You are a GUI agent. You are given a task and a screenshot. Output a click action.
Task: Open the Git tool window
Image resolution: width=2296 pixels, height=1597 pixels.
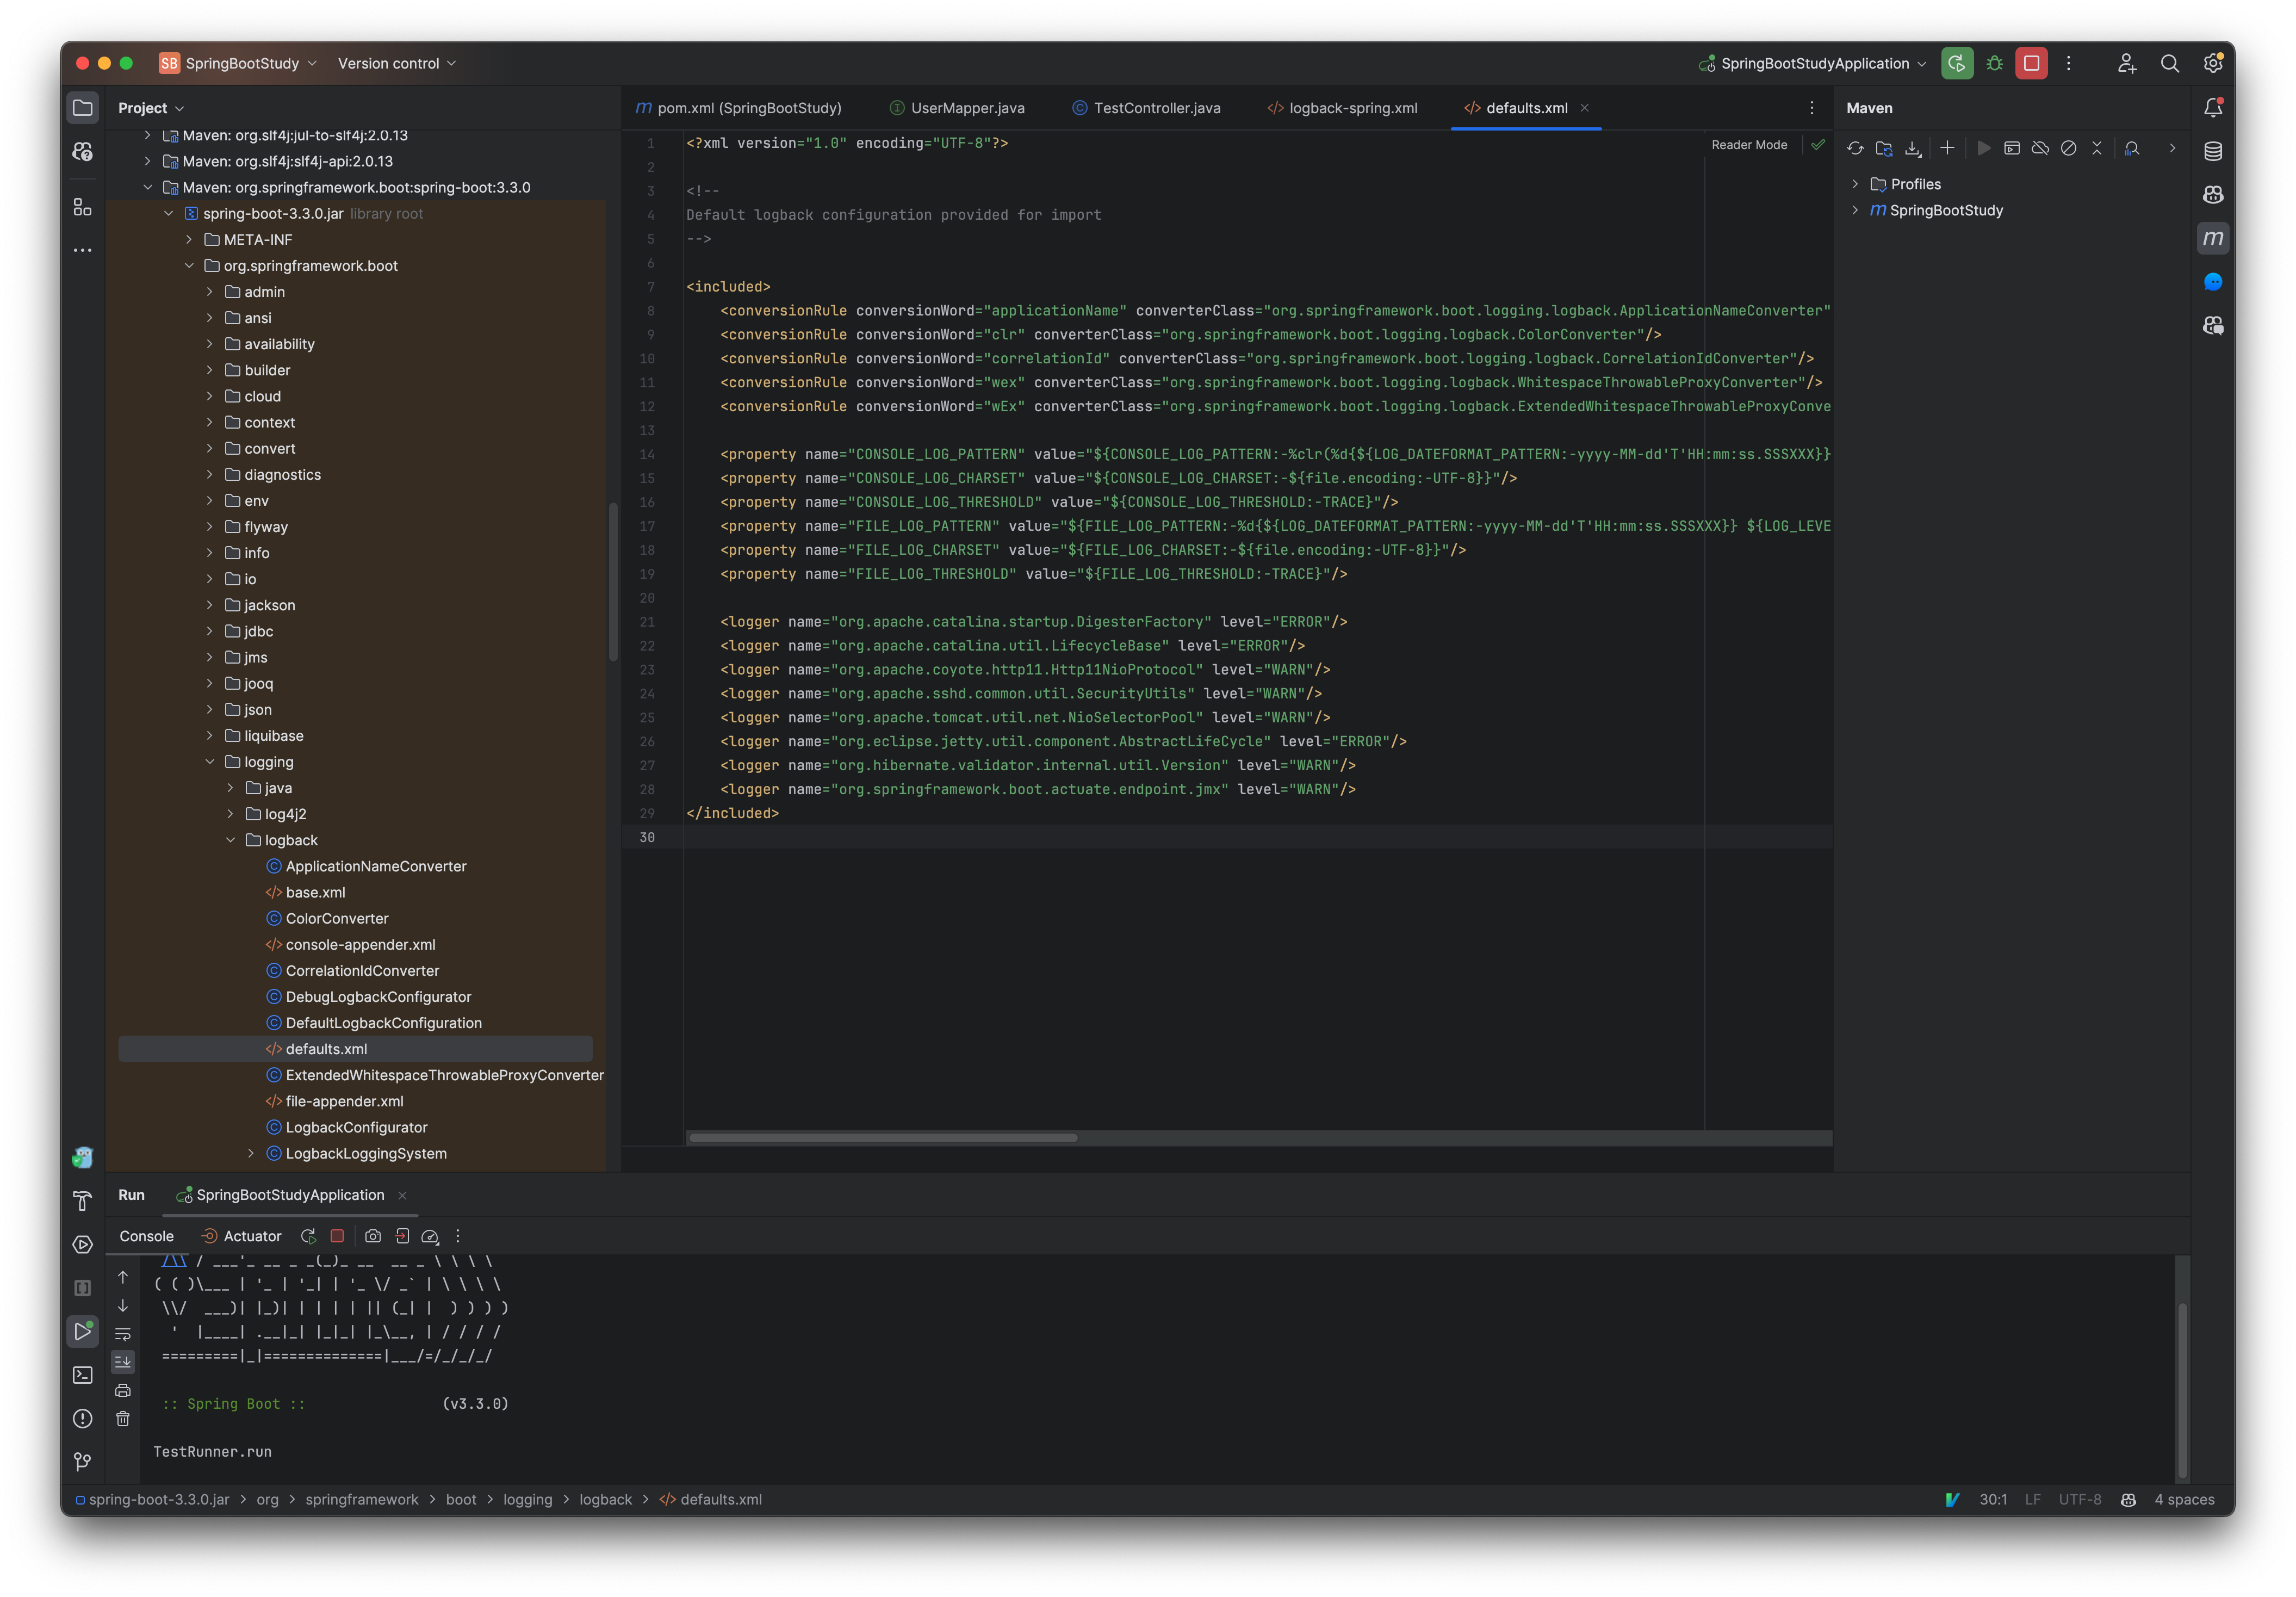point(82,1461)
